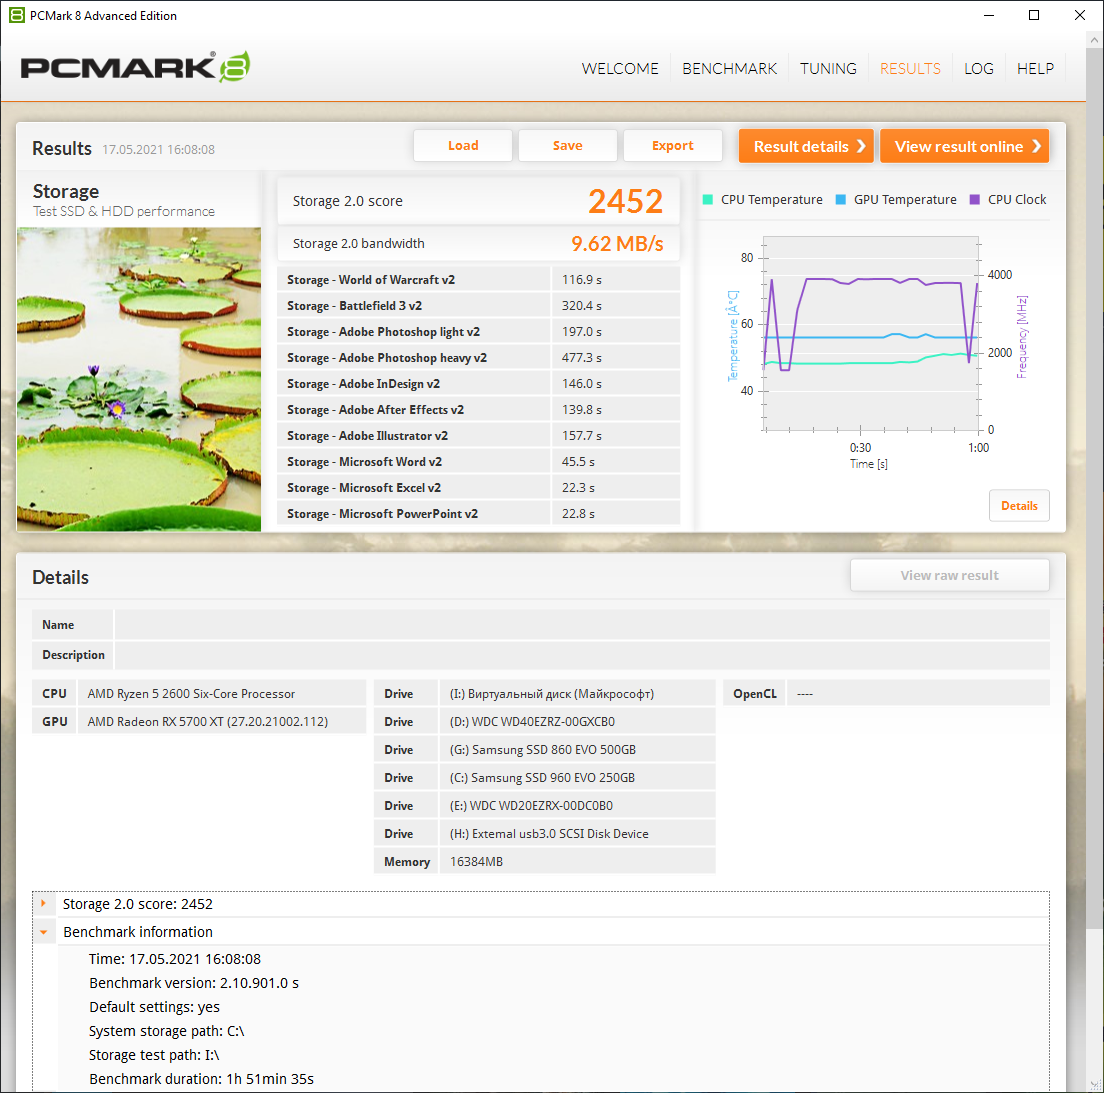
Task: Click the Storage test path line
Action: point(154,1055)
